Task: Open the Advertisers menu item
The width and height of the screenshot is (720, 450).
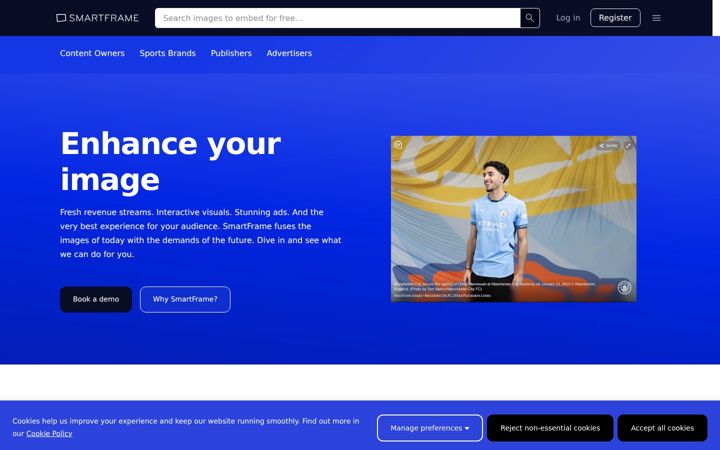Action: click(x=289, y=53)
